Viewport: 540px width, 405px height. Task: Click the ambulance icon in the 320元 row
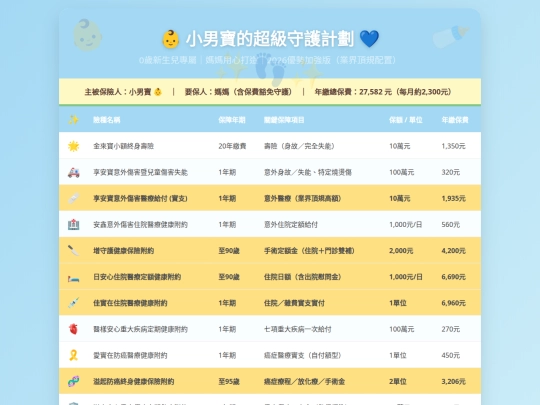[73, 172]
